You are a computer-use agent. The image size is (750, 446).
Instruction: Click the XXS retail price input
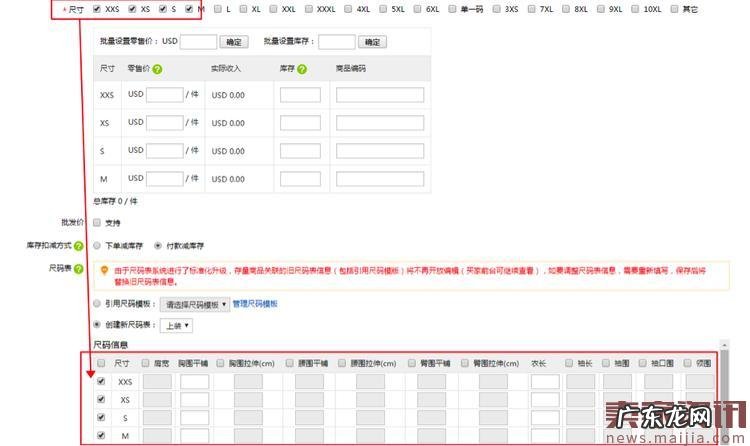[x=165, y=95]
